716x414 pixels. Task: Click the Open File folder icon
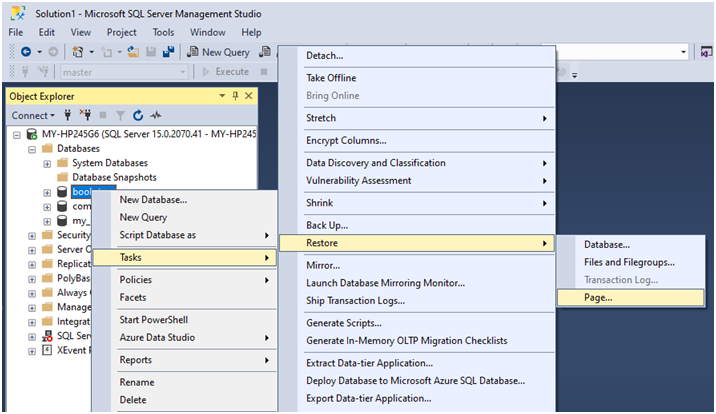click(133, 52)
